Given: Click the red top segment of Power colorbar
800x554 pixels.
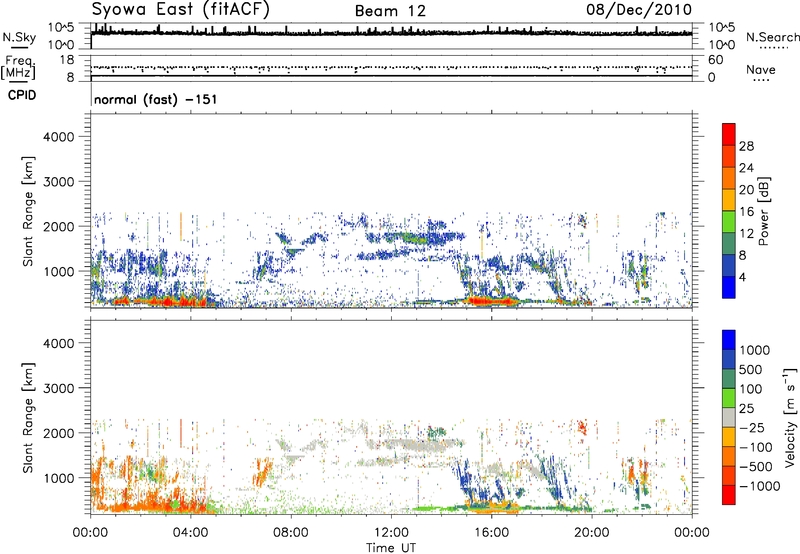Looking at the screenshot, I should (x=729, y=134).
